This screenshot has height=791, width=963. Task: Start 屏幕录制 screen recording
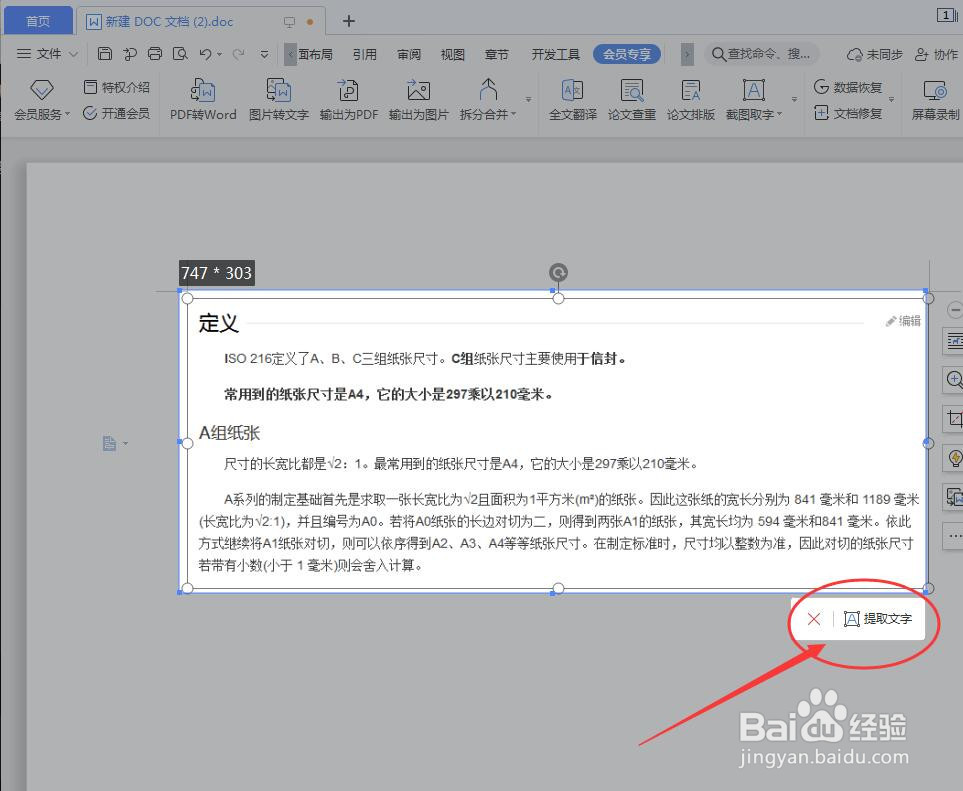(931, 99)
